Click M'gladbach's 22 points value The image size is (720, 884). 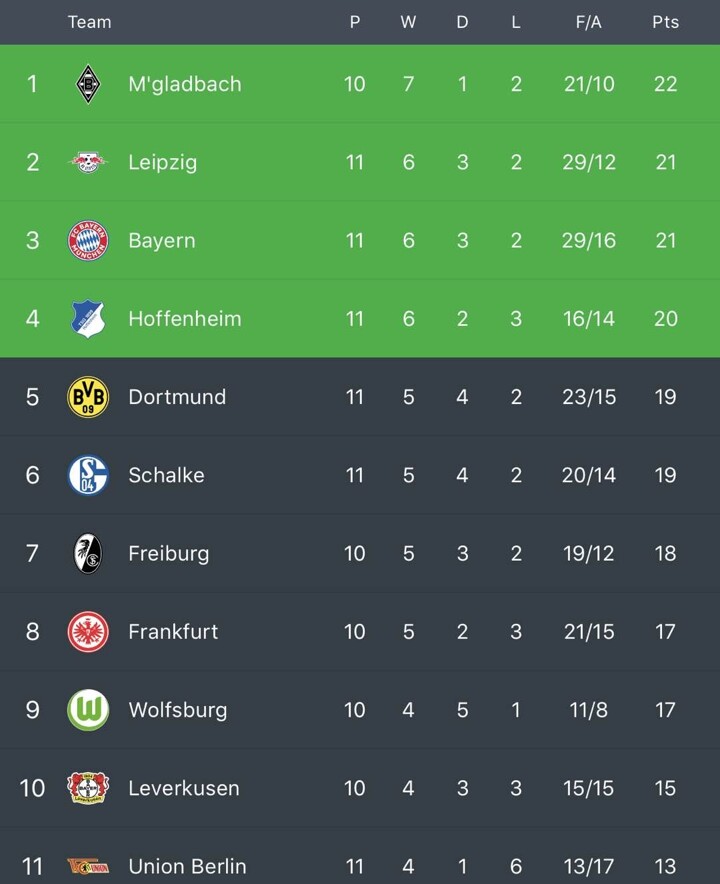[665, 84]
